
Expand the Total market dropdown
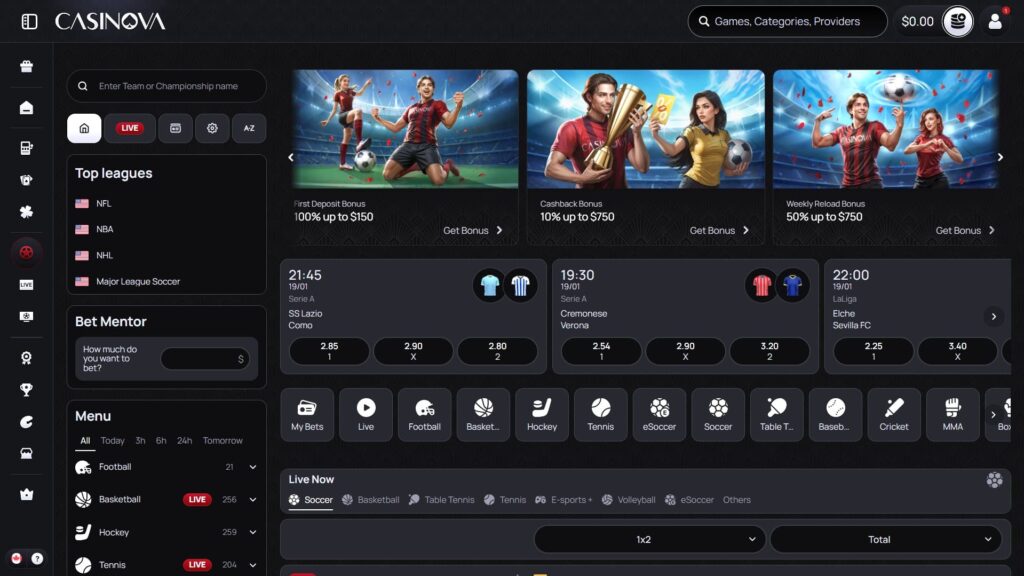point(884,538)
